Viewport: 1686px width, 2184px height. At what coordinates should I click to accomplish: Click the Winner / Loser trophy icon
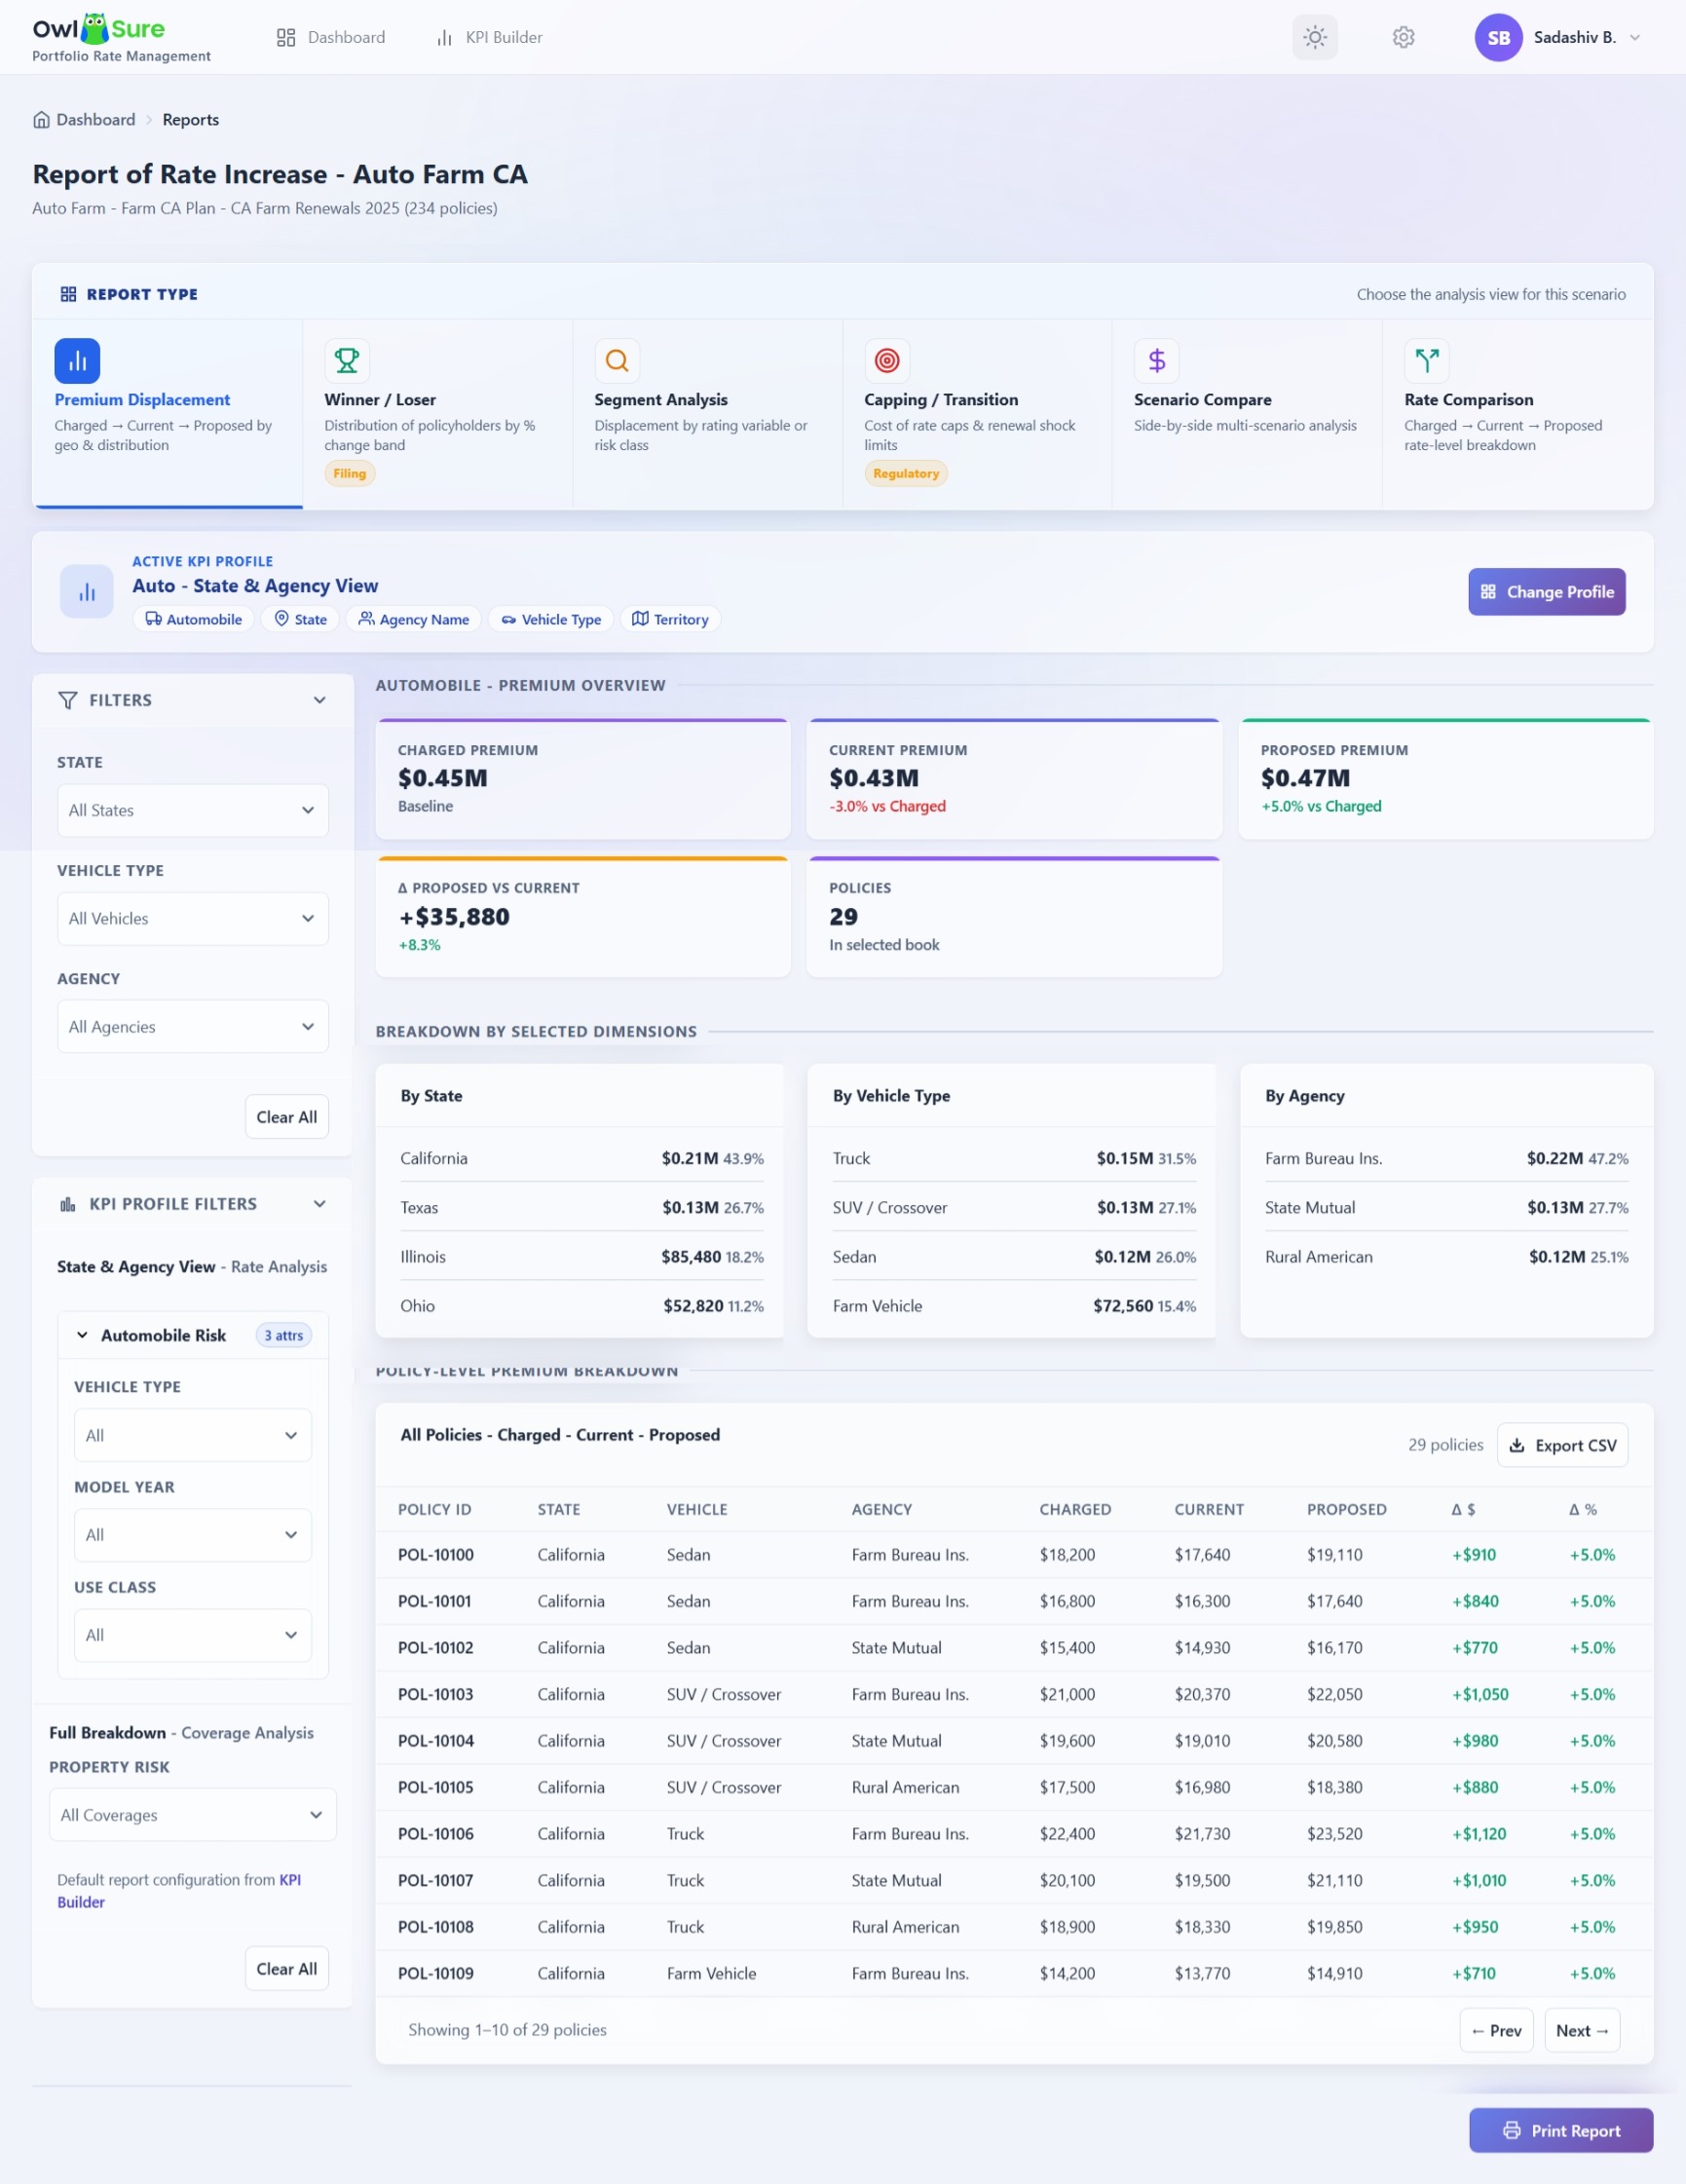[347, 361]
